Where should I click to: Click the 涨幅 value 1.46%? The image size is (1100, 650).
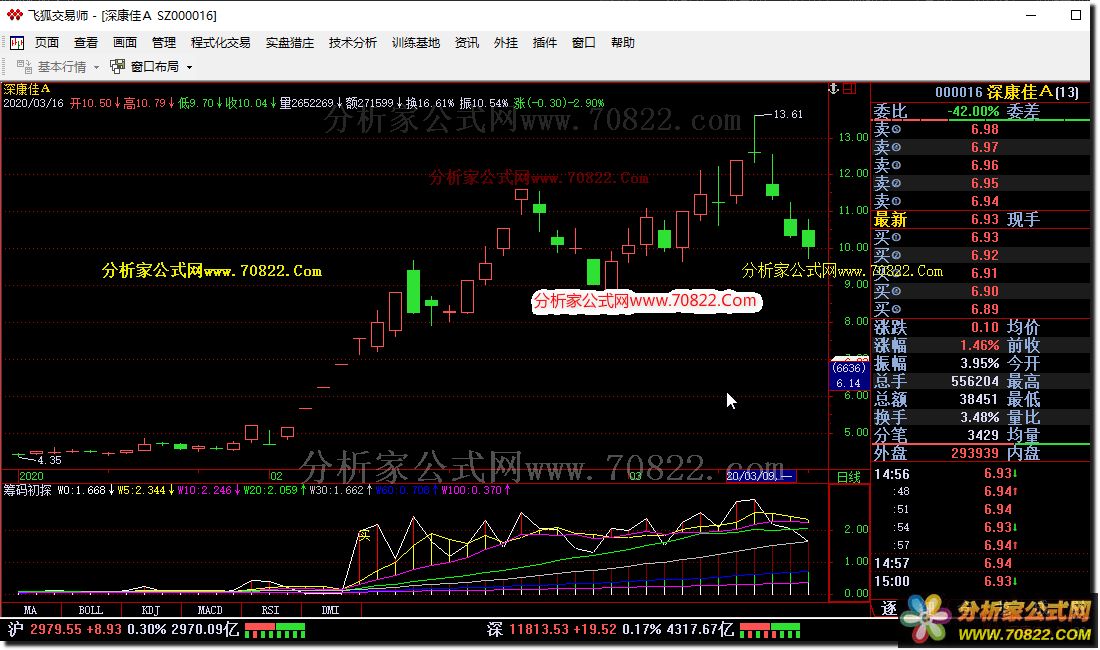(x=979, y=346)
